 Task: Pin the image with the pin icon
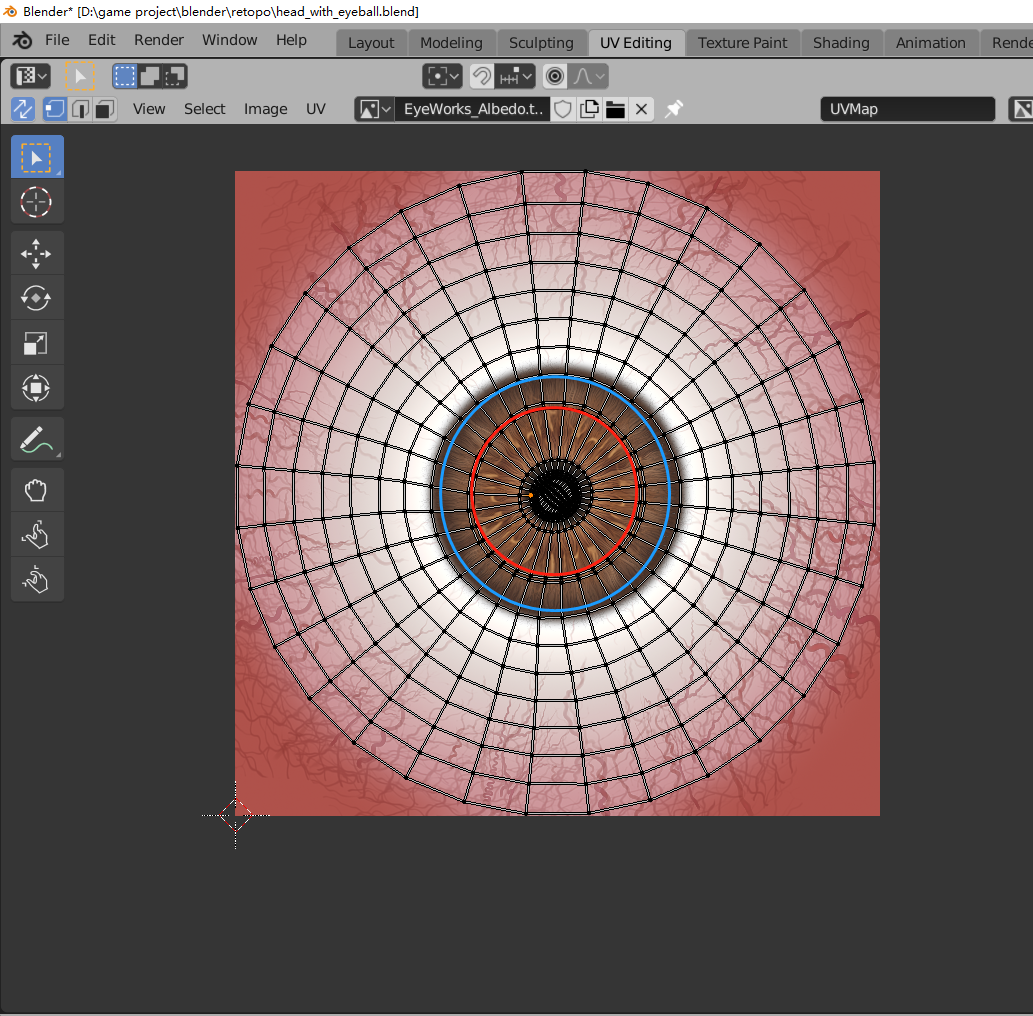[674, 109]
